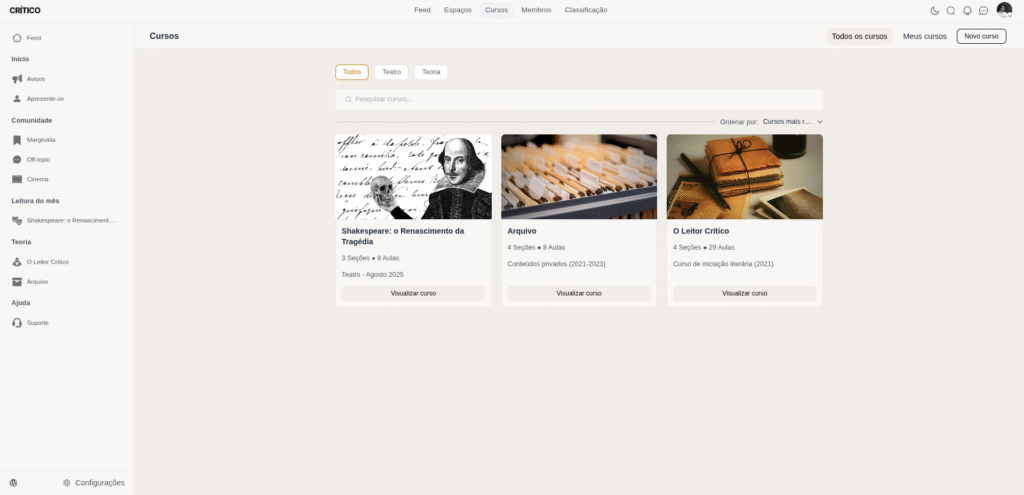Click Visualizar curso under Arquivo

(x=579, y=293)
